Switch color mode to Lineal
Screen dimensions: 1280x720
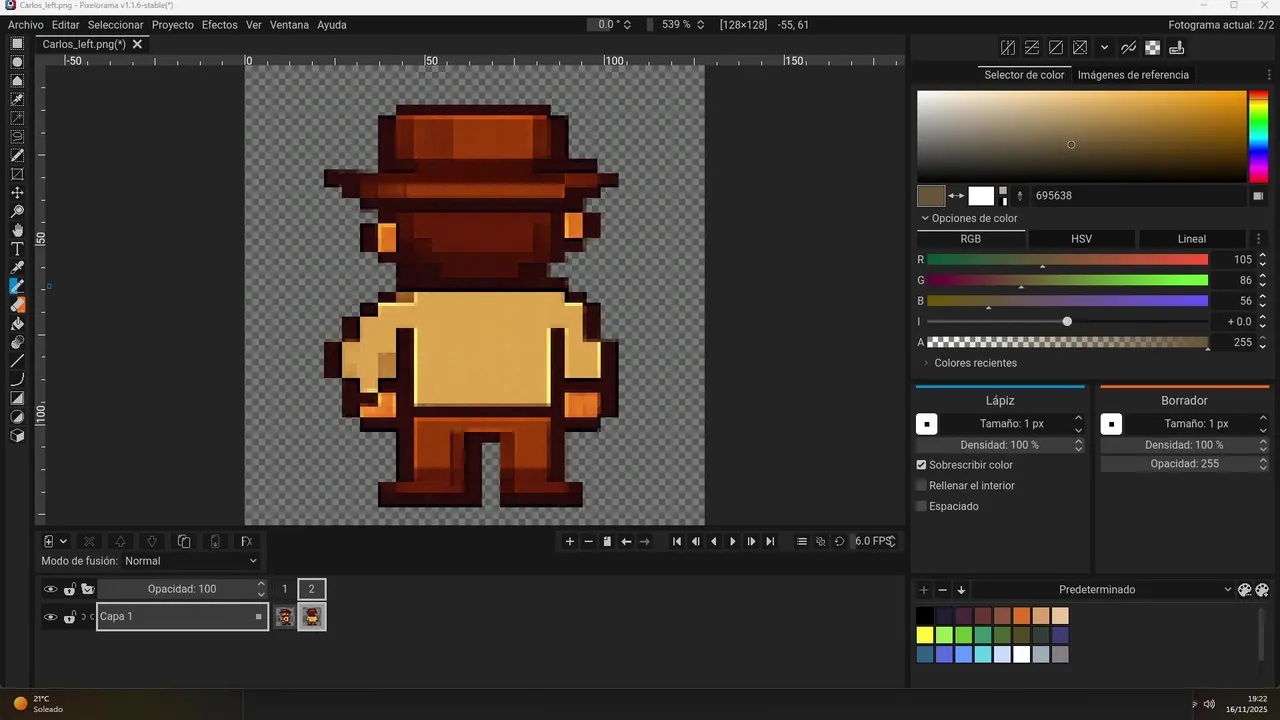coord(1192,239)
